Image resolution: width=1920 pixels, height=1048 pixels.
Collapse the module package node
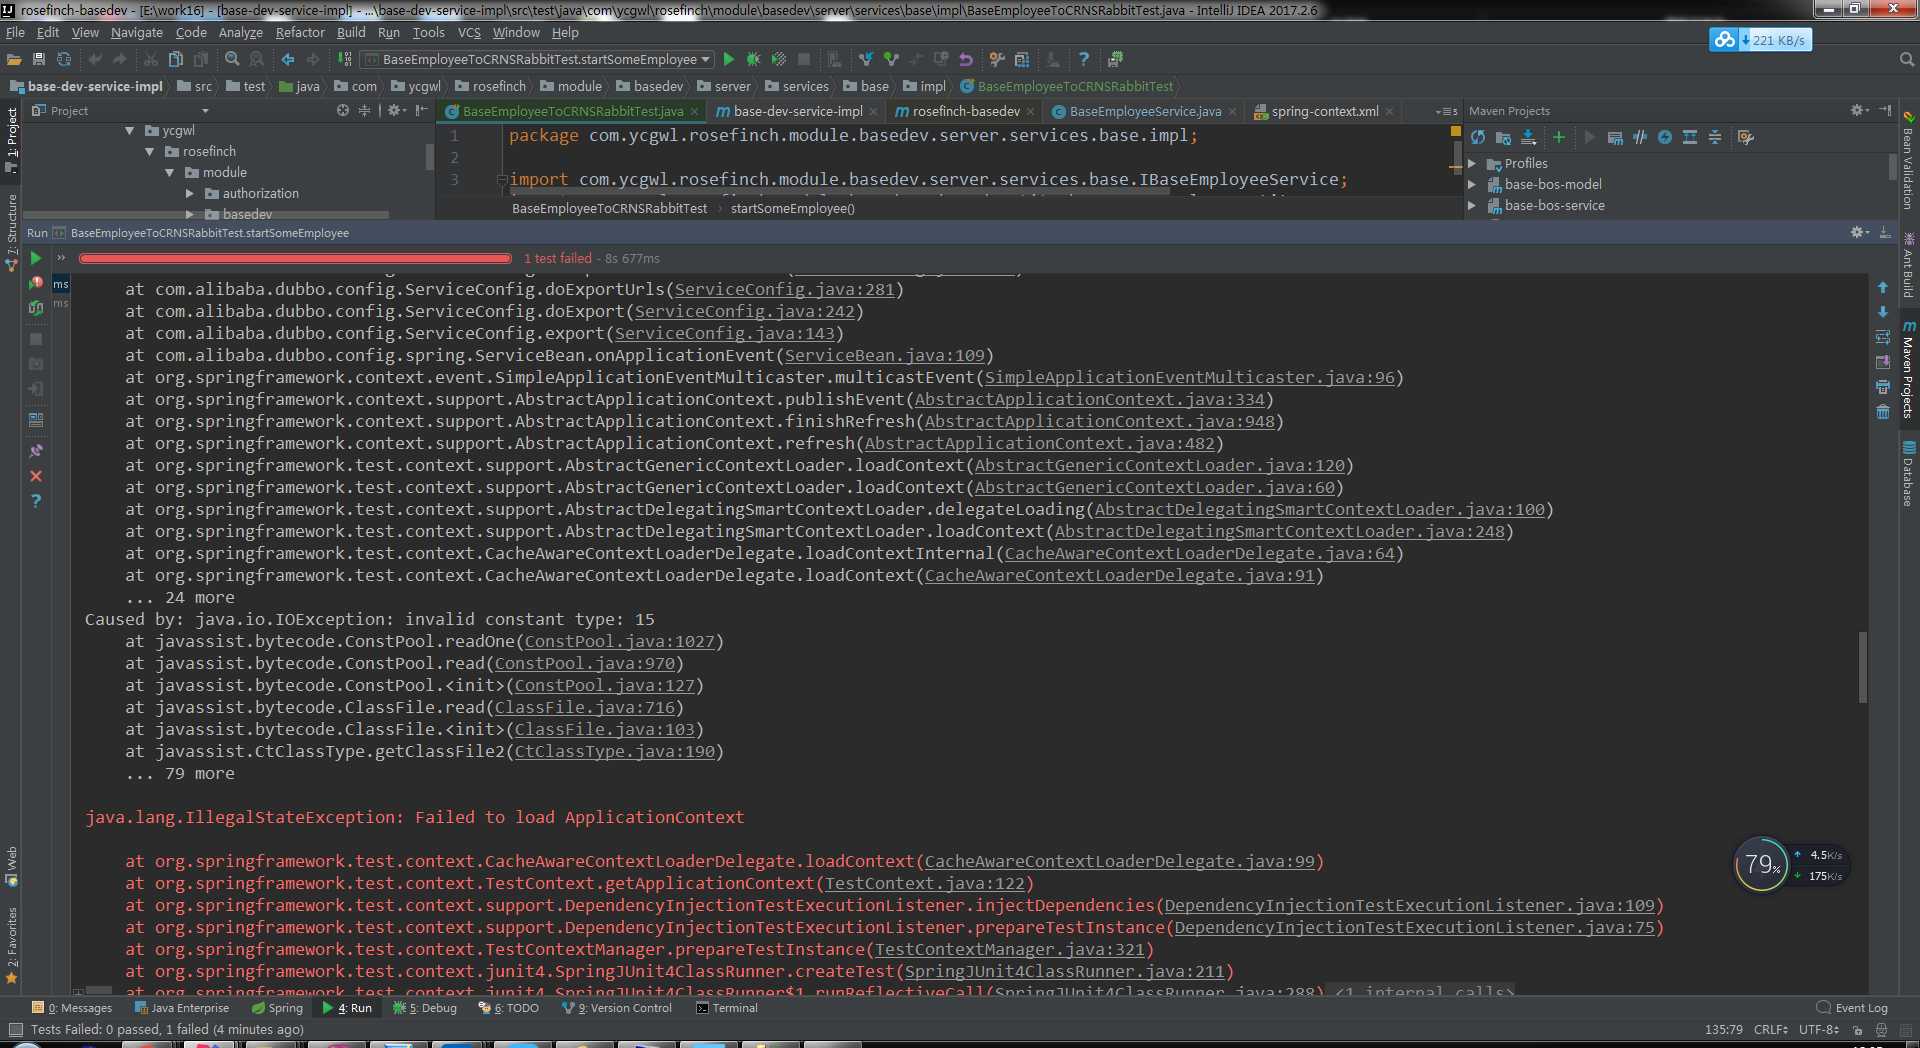click(170, 173)
